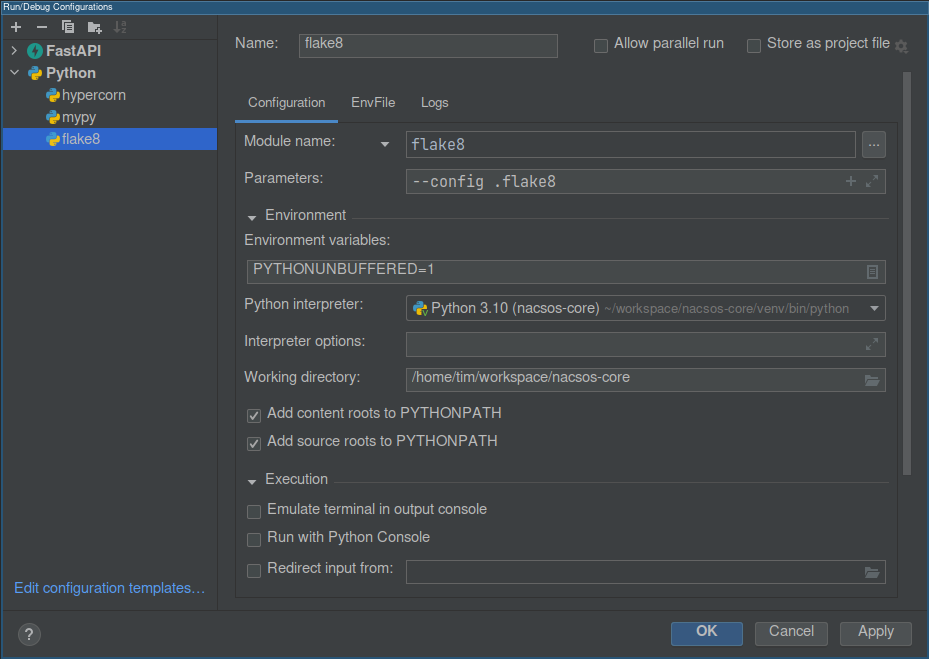Screen dimensions: 929x659
Task: Click the Add New Configuration plus icon
Action: tap(16, 27)
